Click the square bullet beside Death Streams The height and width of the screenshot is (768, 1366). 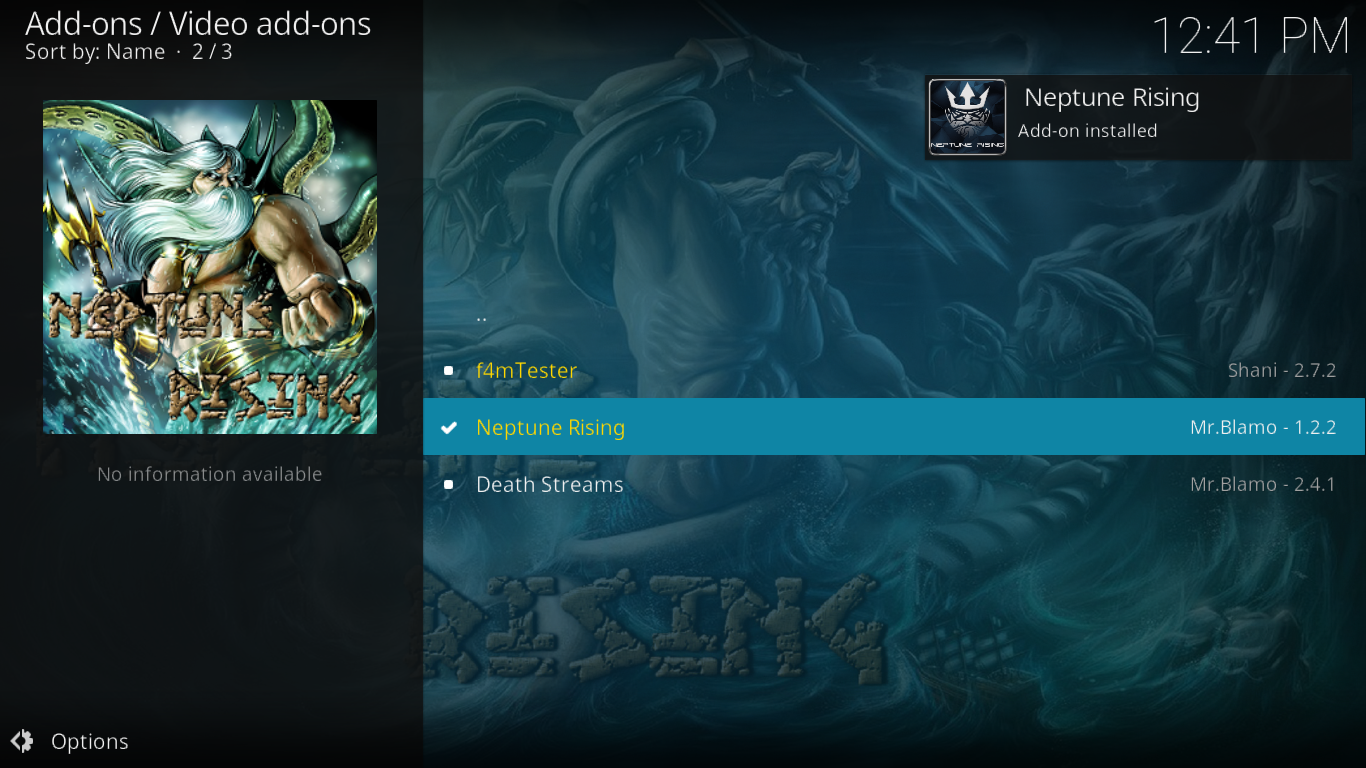[x=449, y=485]
